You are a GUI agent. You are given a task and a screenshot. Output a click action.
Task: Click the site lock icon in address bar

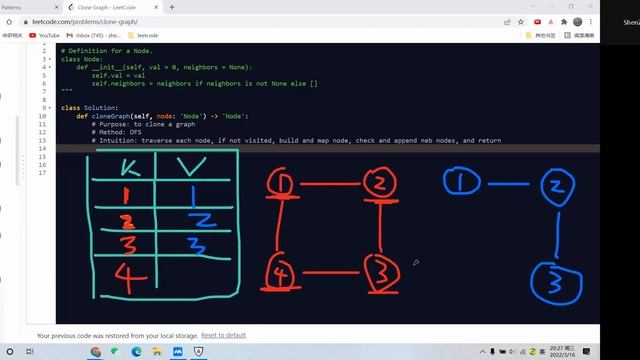(26, 22)
